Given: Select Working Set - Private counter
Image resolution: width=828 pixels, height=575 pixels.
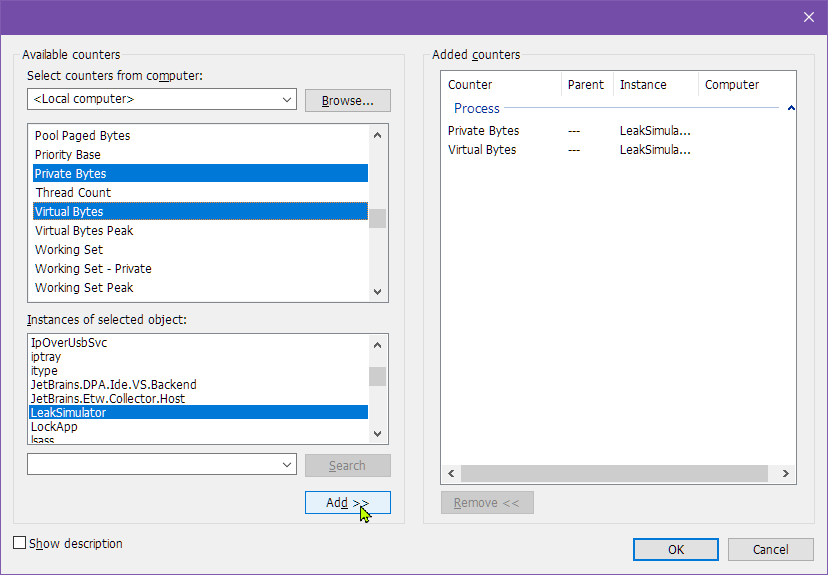Looking at the screenshot, I should click(x=93, y=268).
